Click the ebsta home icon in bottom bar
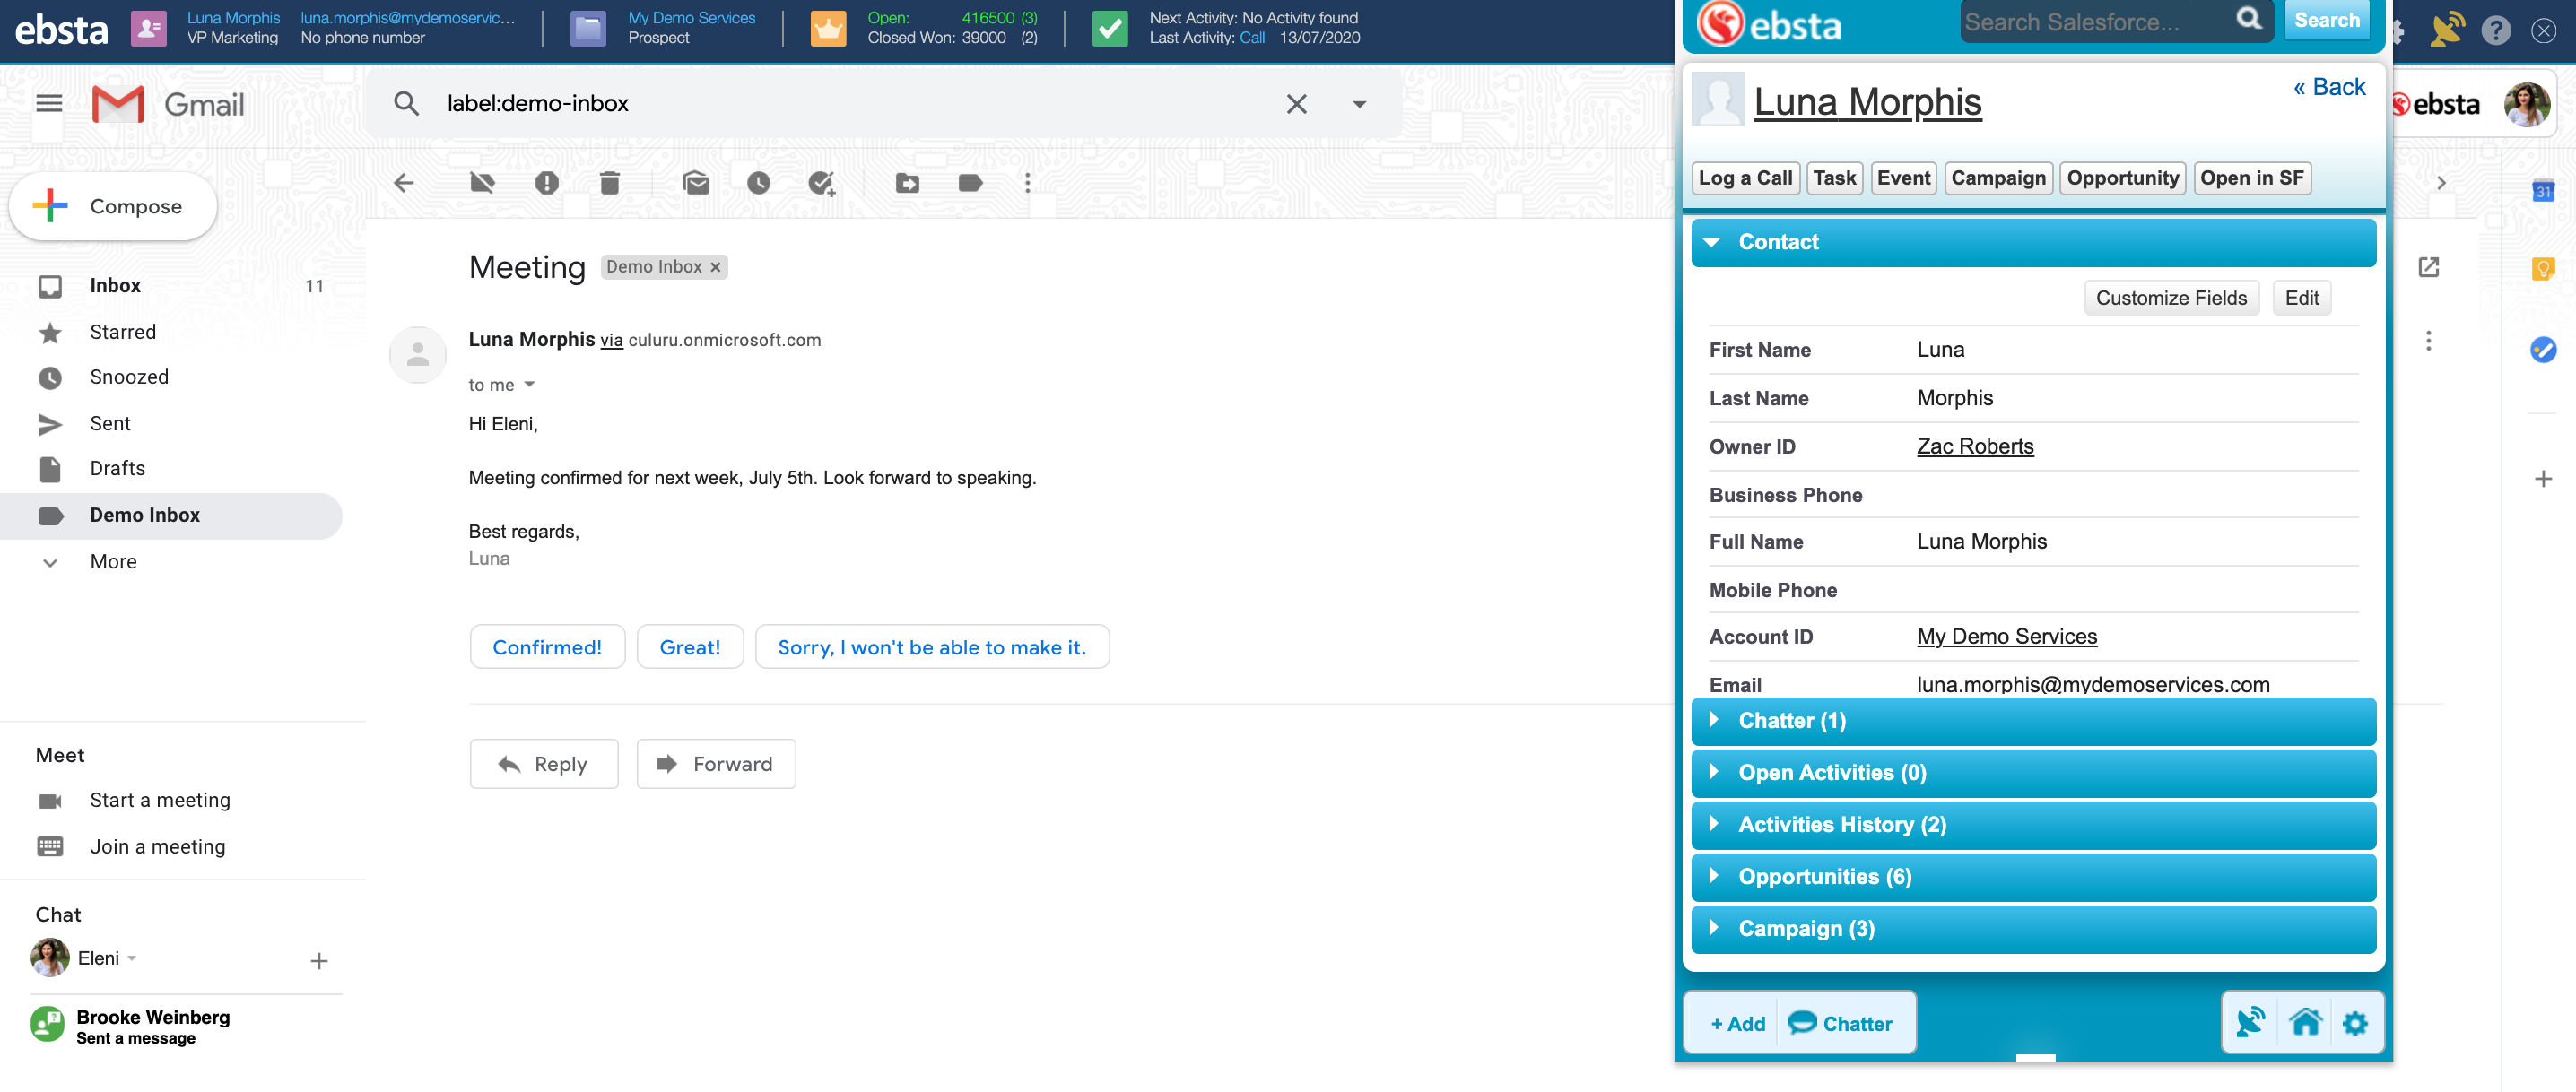Image resolution: width=2576 pixels, height=1092 pixels. [2305, 1022]
